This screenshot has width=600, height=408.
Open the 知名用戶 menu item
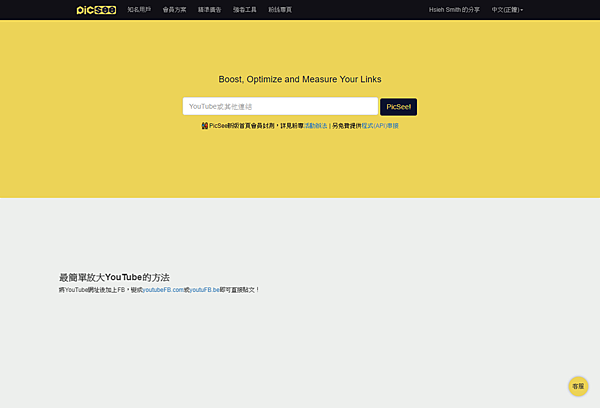tap(139, 10)
